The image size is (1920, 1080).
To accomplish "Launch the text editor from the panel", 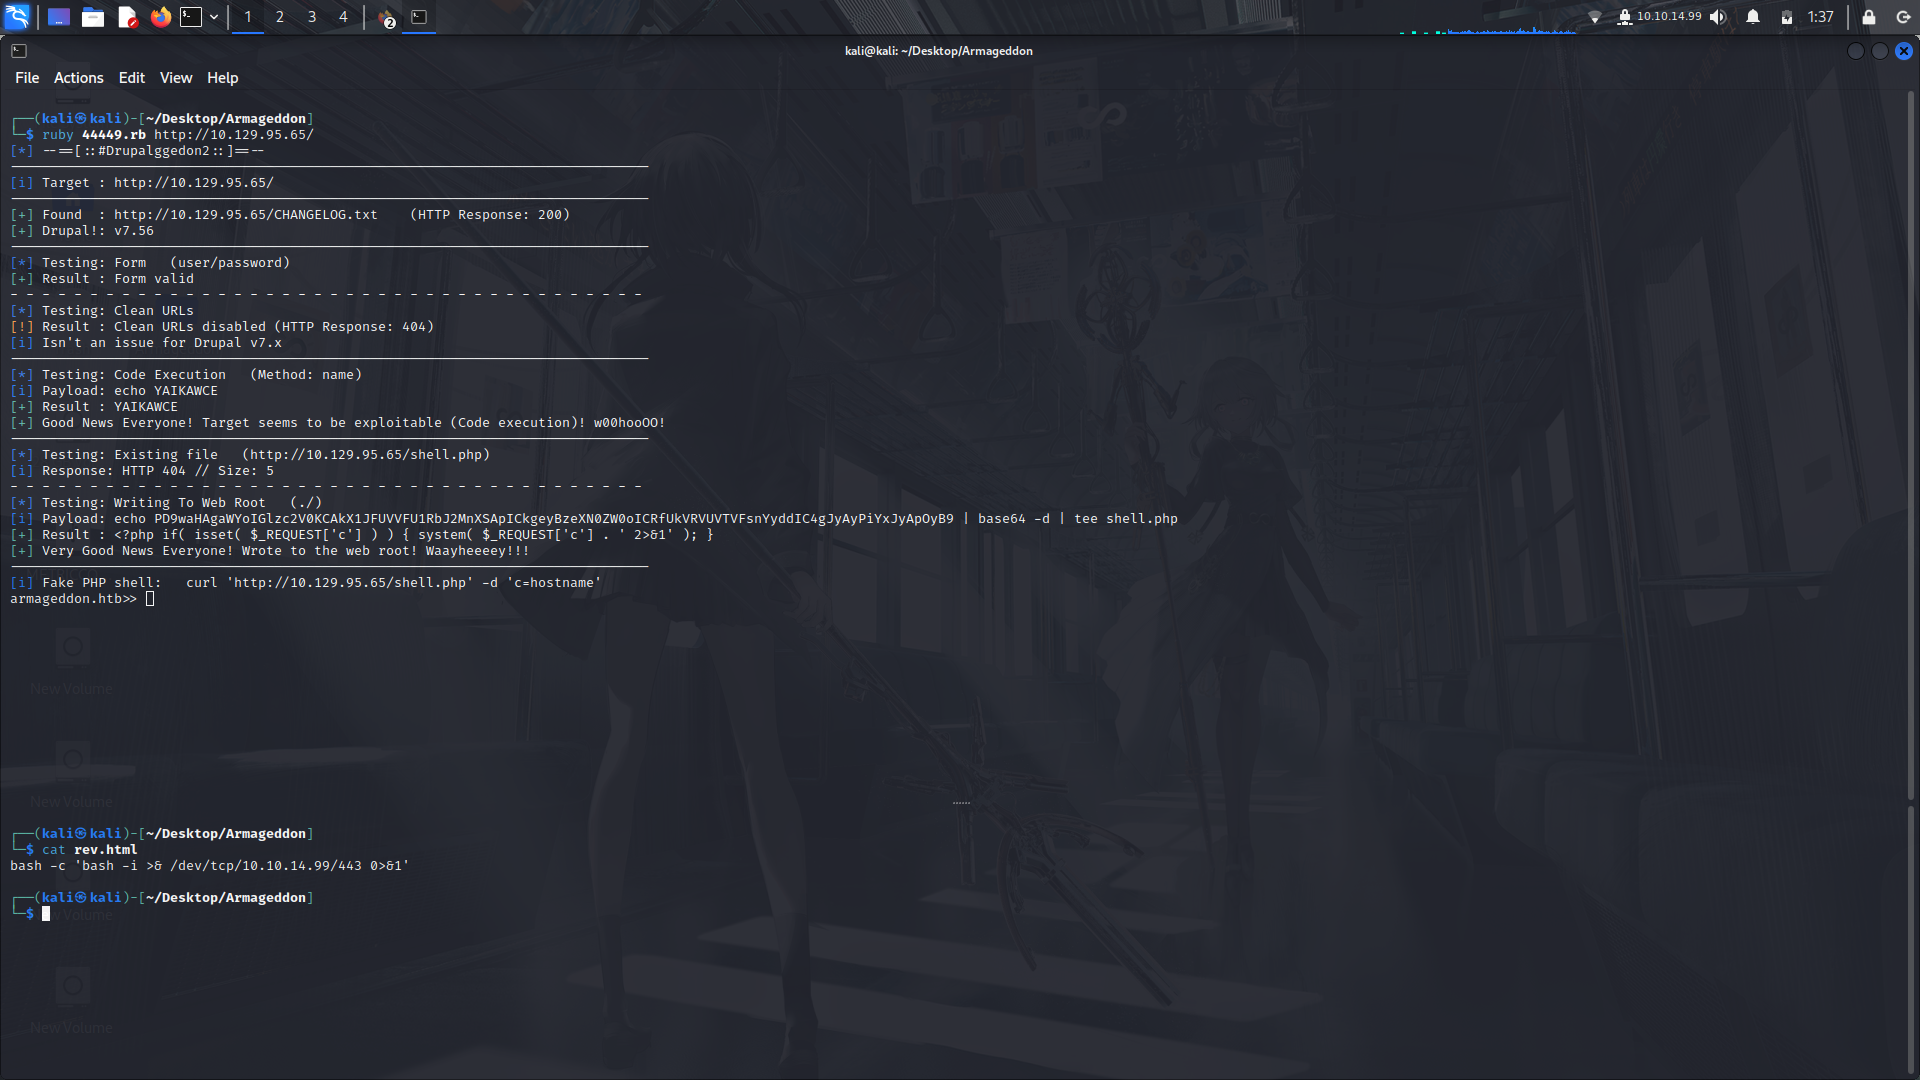I will (x=127, y=17).
